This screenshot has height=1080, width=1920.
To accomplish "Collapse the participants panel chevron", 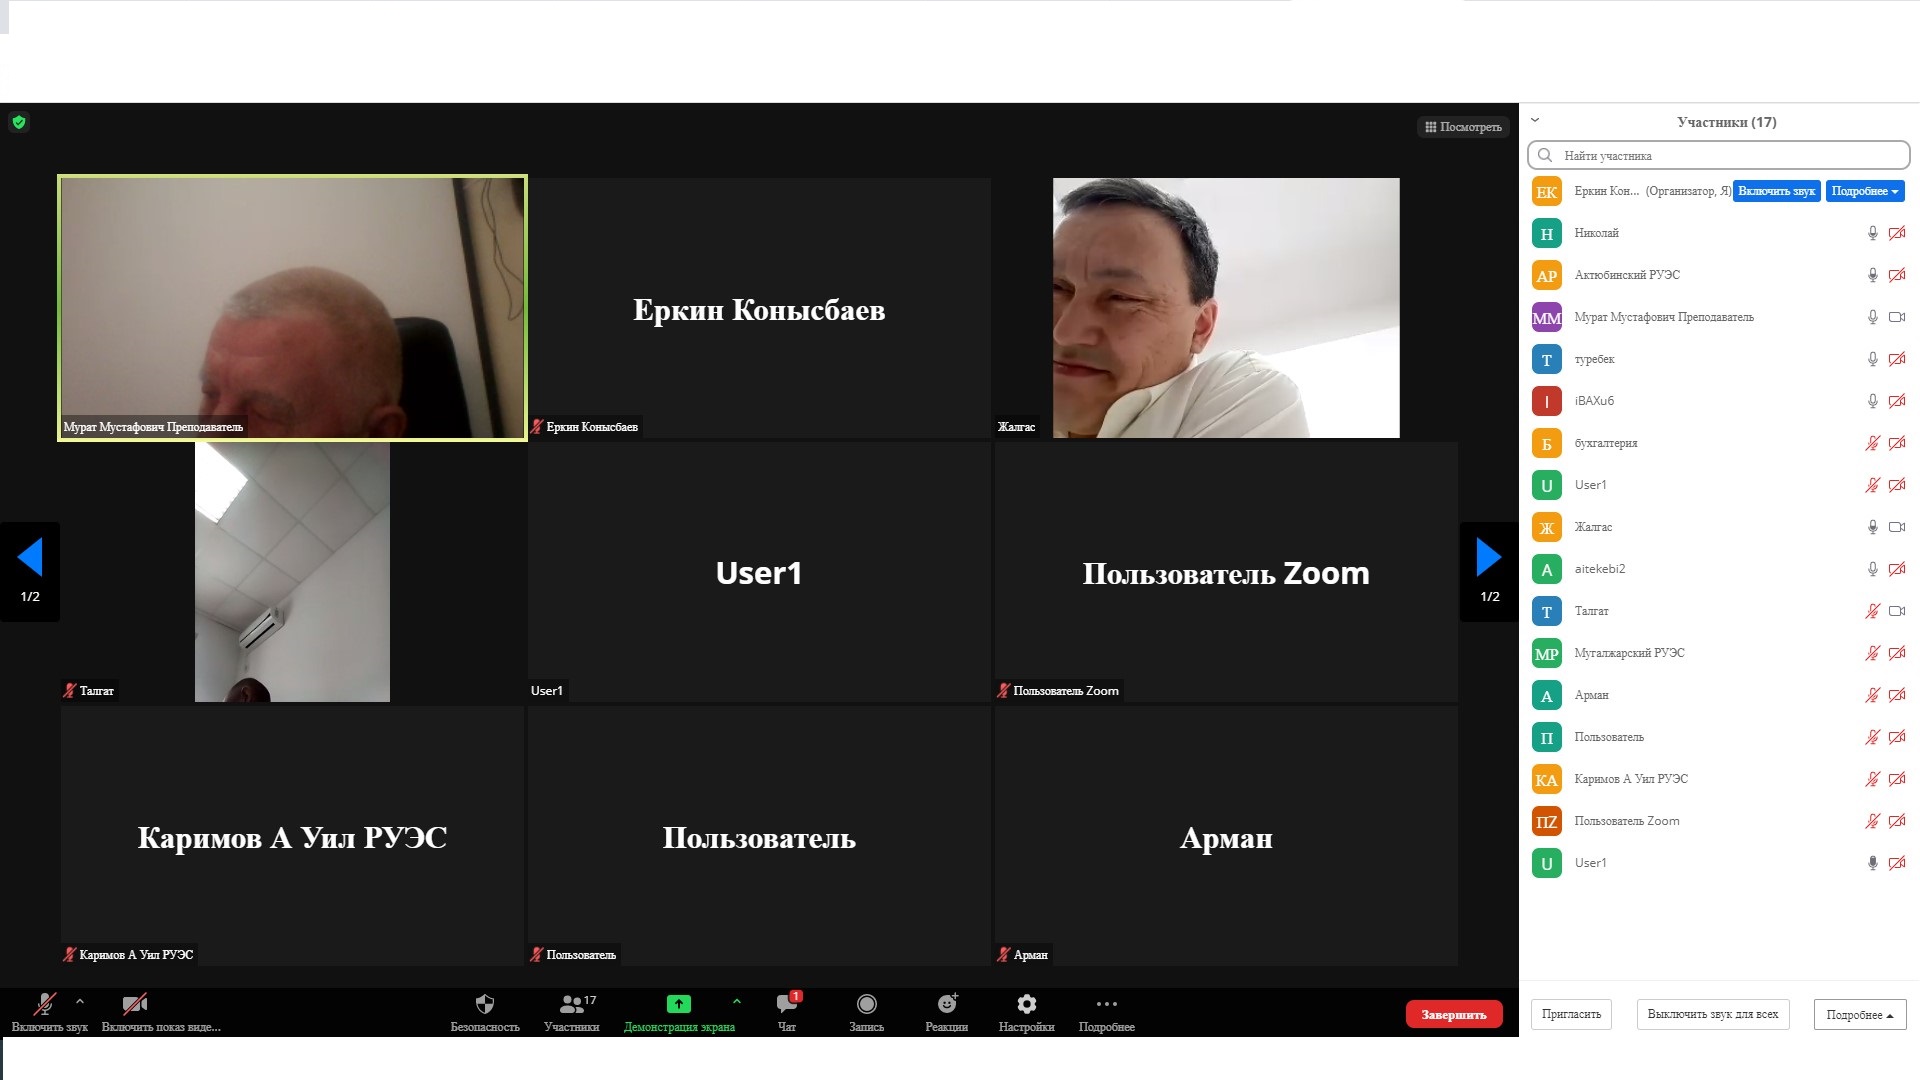I will (1535, 120).
